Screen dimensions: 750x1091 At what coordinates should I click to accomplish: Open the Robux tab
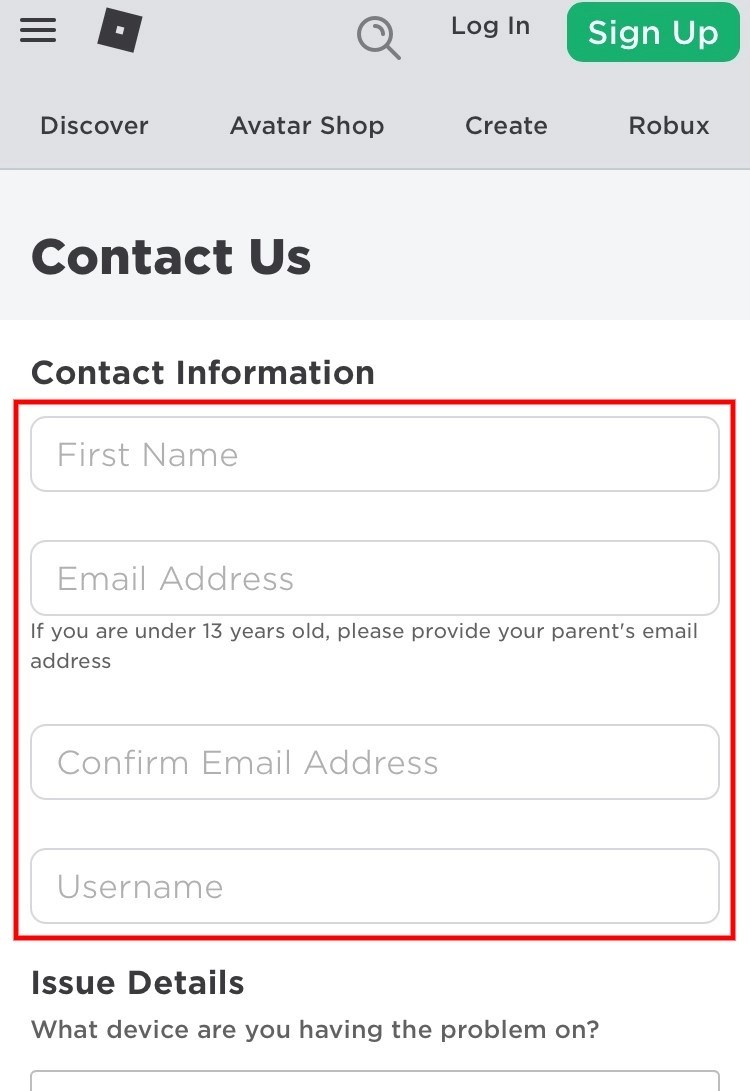click(669, 126)
